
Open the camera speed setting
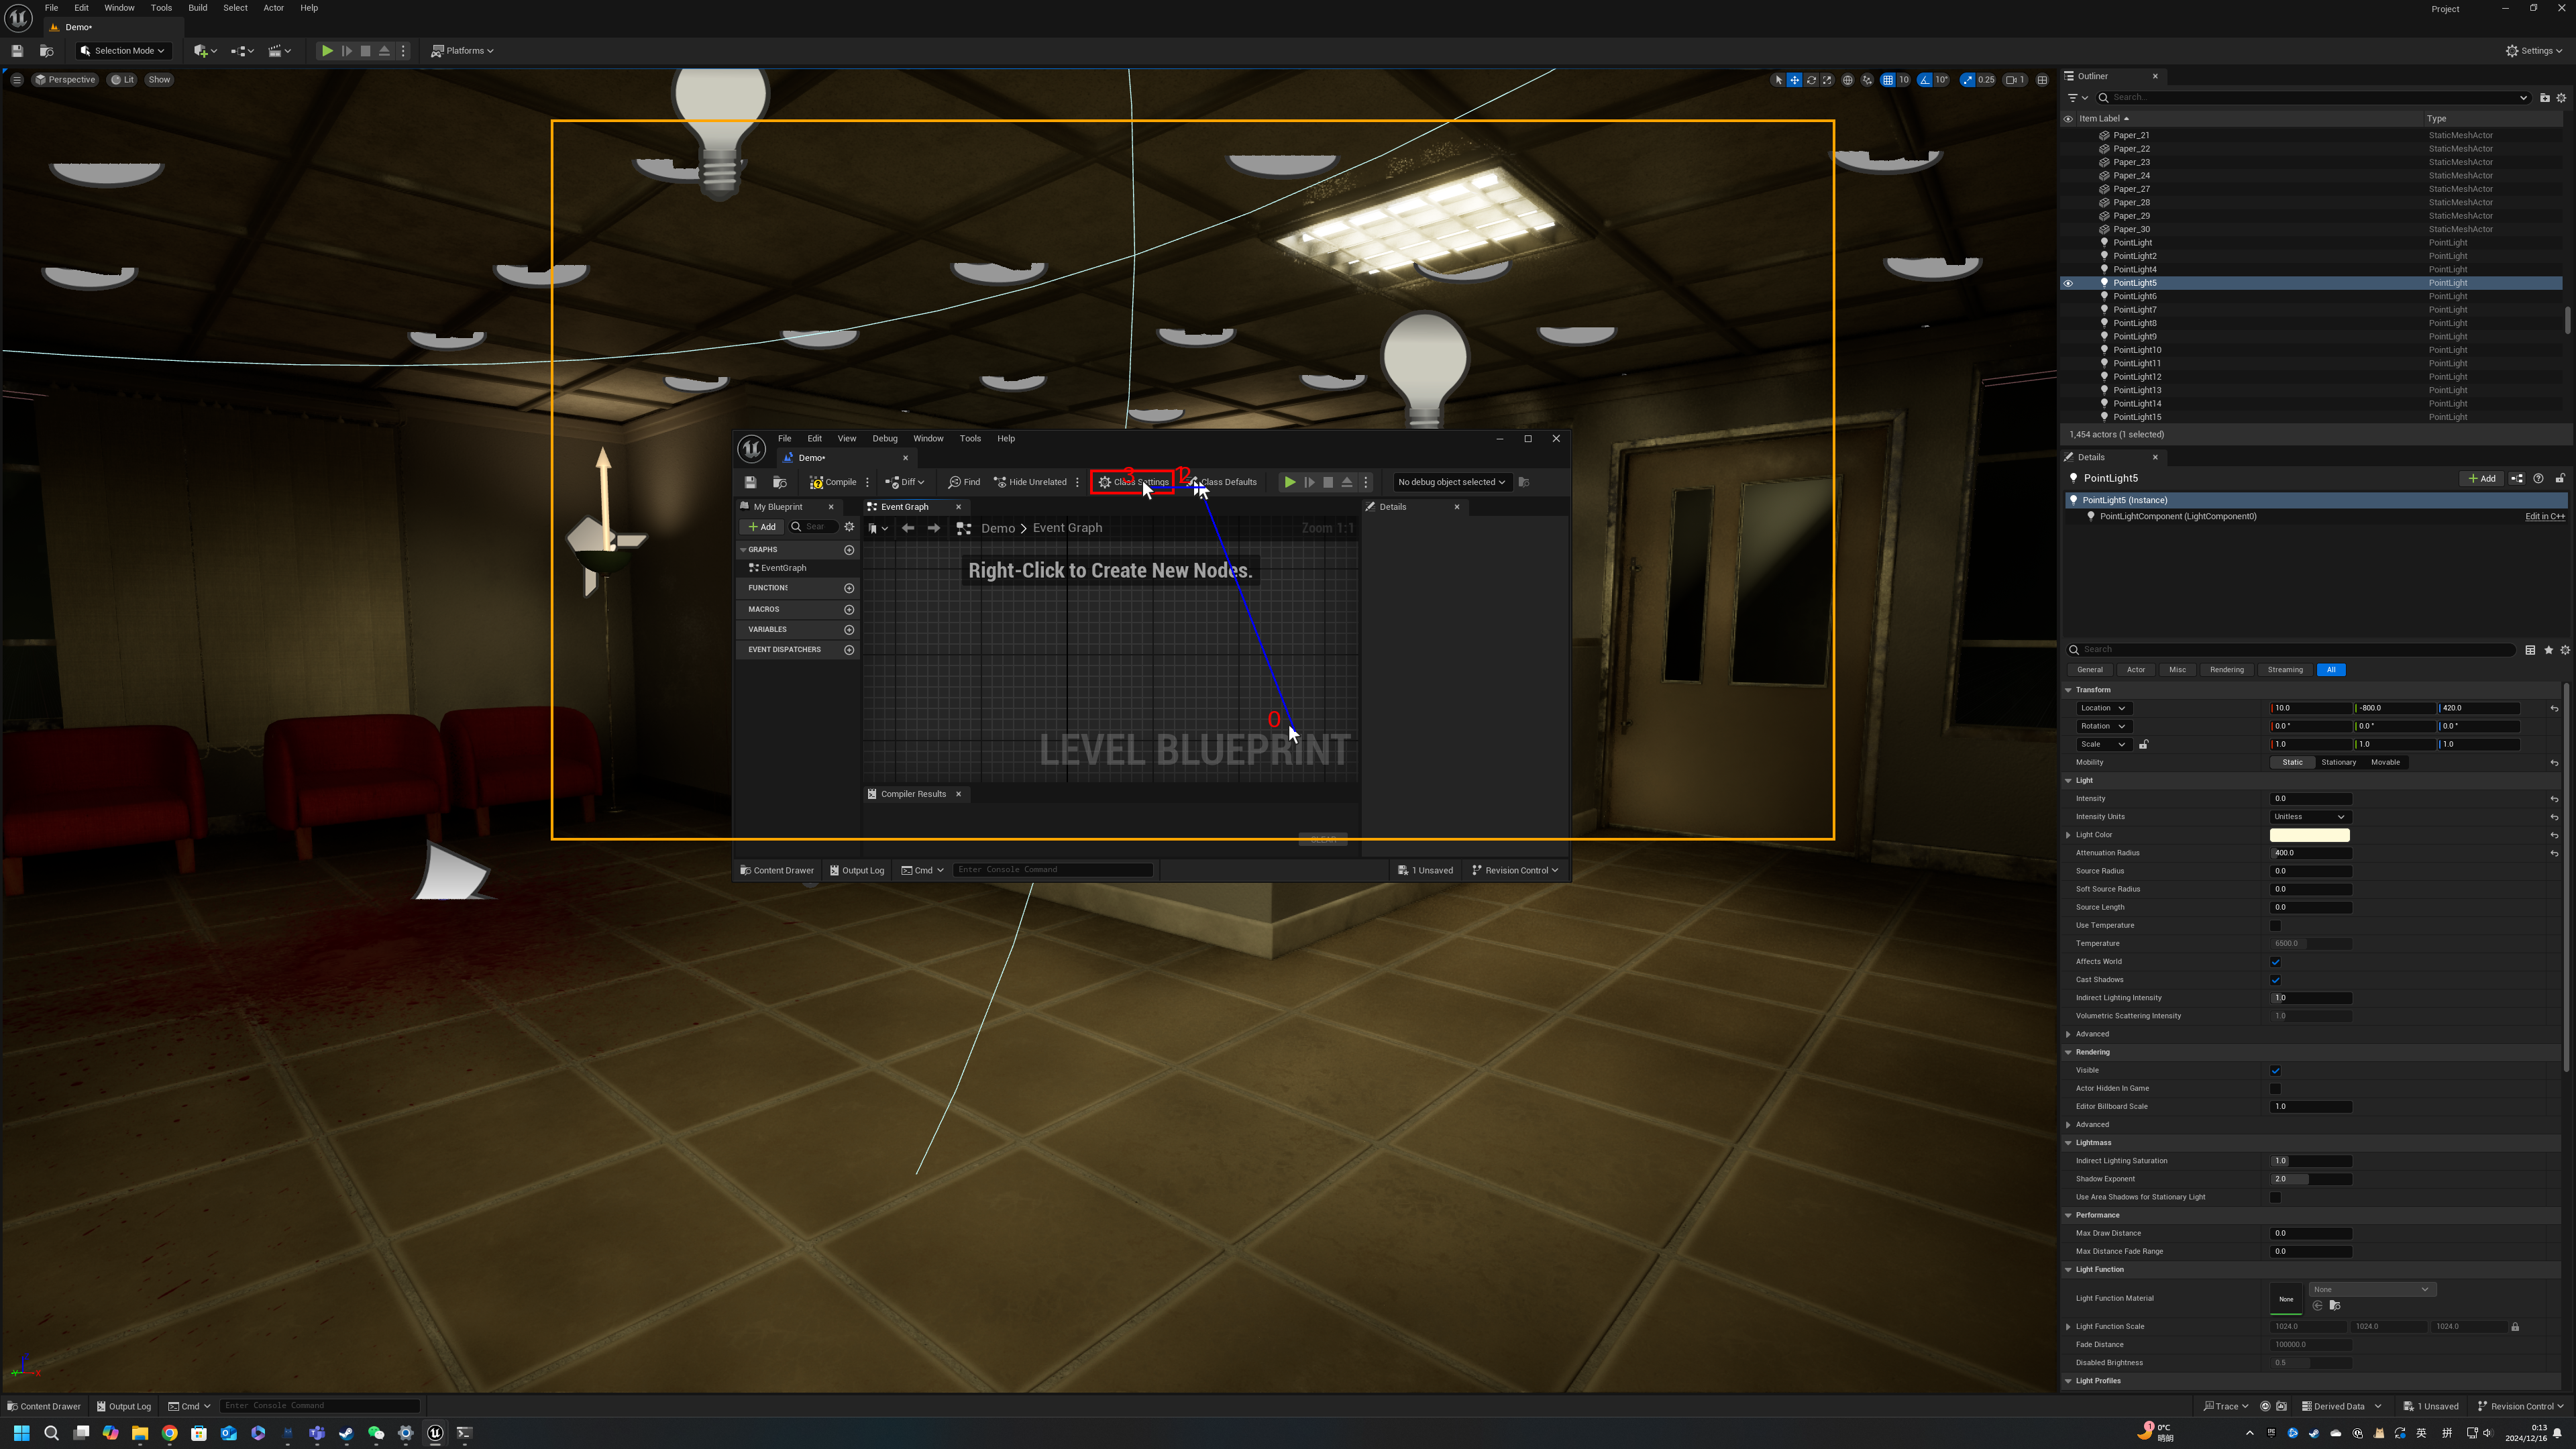coord(2015,80)
